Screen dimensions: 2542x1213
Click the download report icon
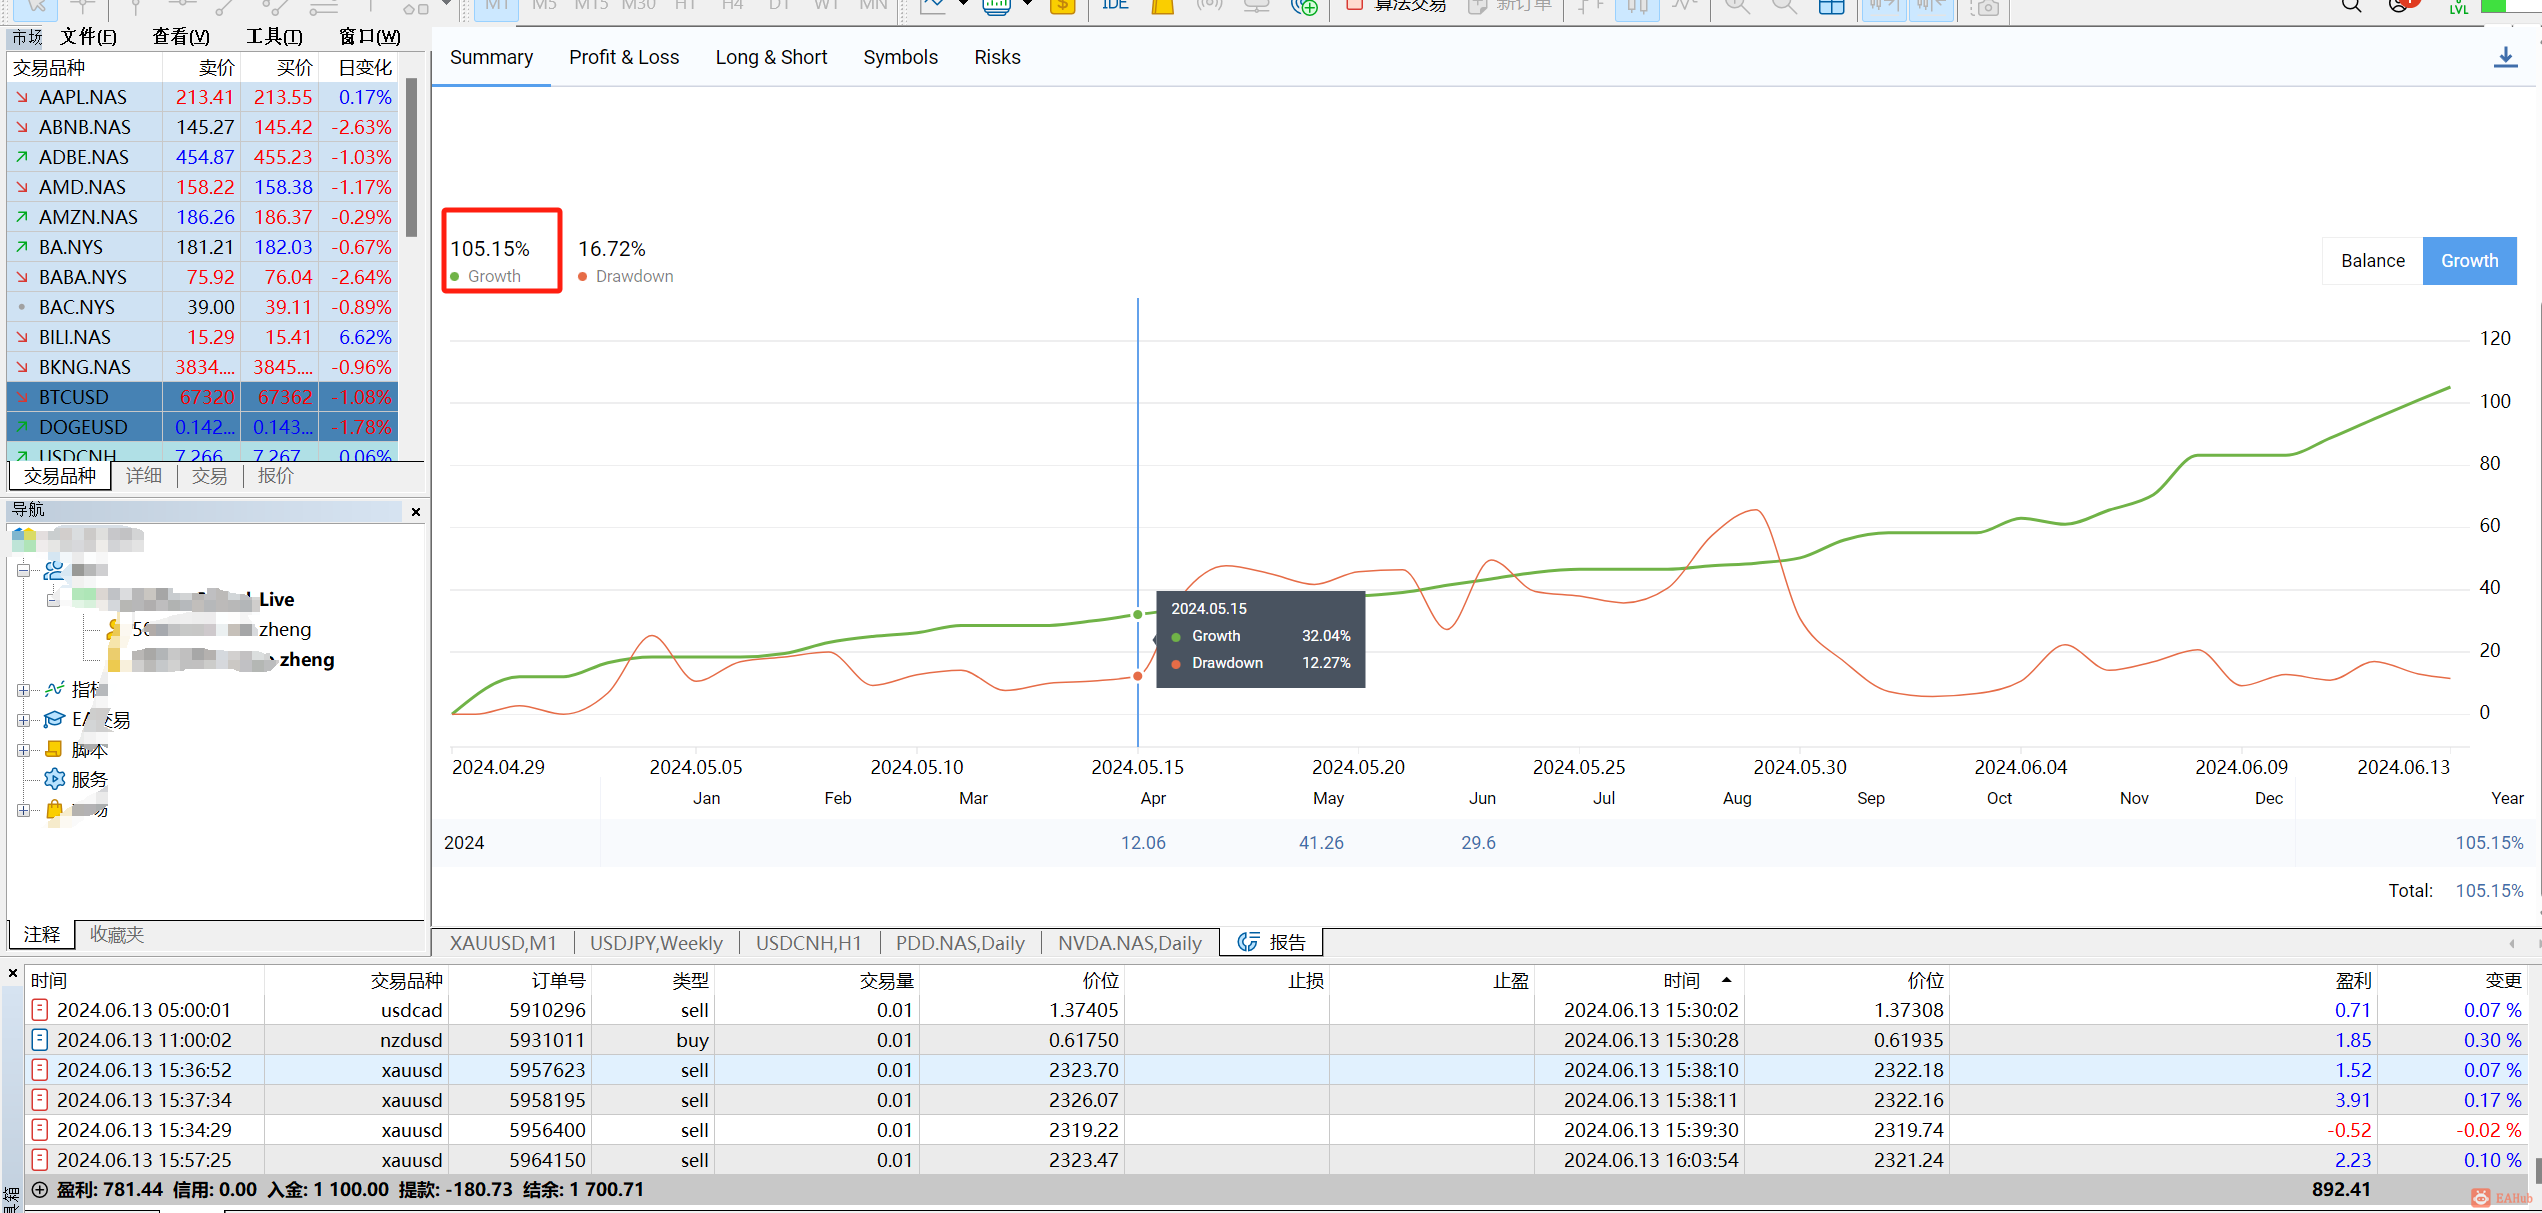pyautogui.click(x=2504, y=57)
